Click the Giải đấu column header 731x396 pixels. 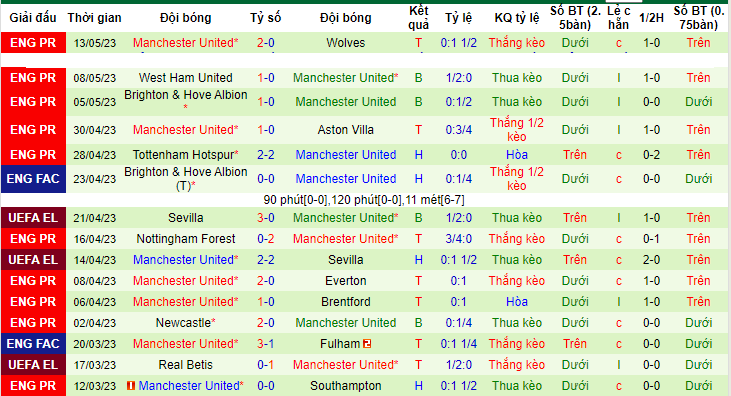tap(33, 18)
